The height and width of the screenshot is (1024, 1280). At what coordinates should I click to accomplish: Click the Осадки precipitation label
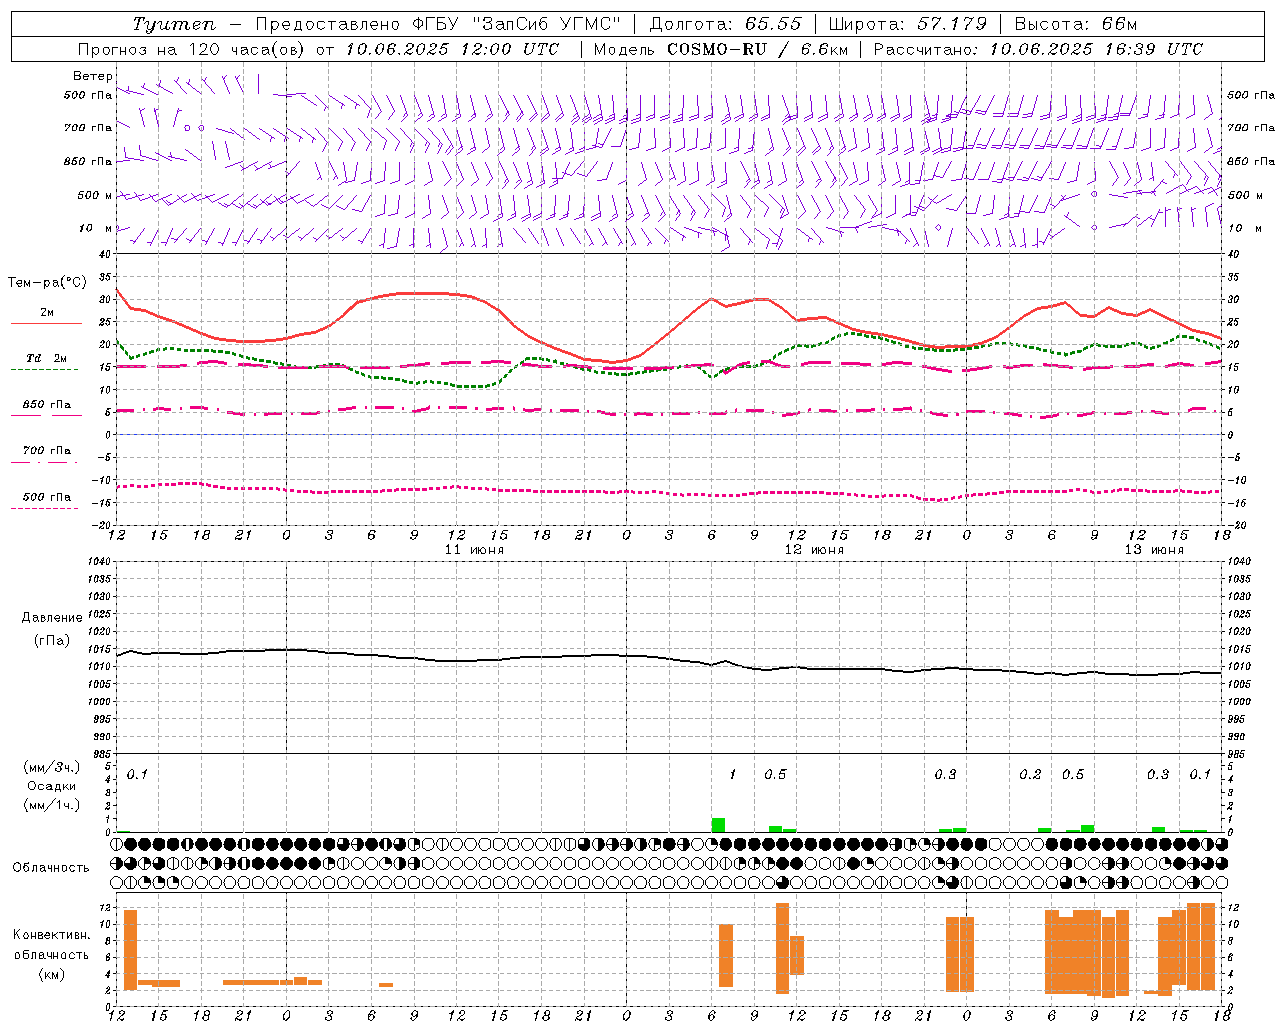point(52,786)
